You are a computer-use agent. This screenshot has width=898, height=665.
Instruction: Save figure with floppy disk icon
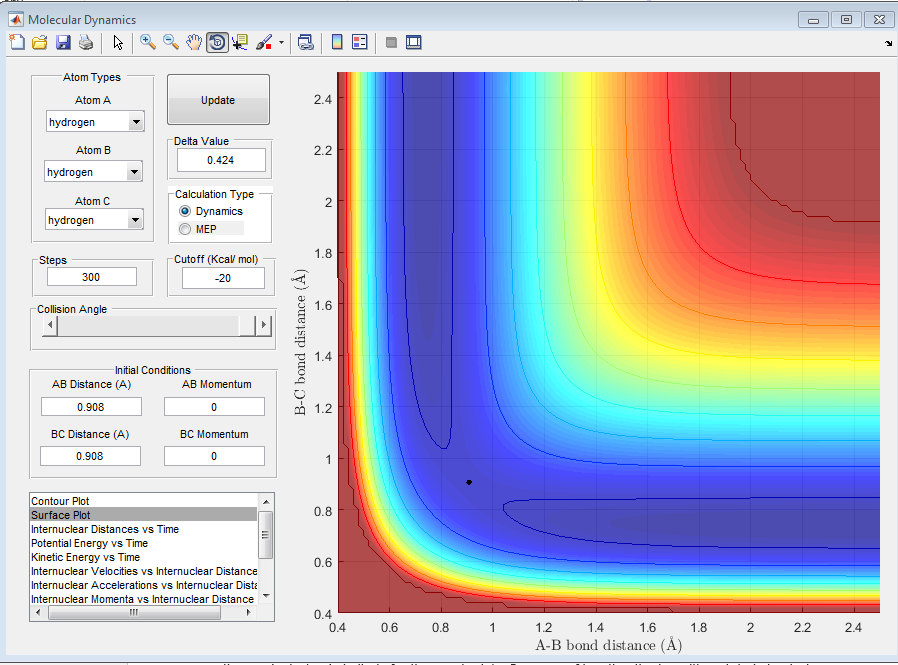tap(63, 42)
